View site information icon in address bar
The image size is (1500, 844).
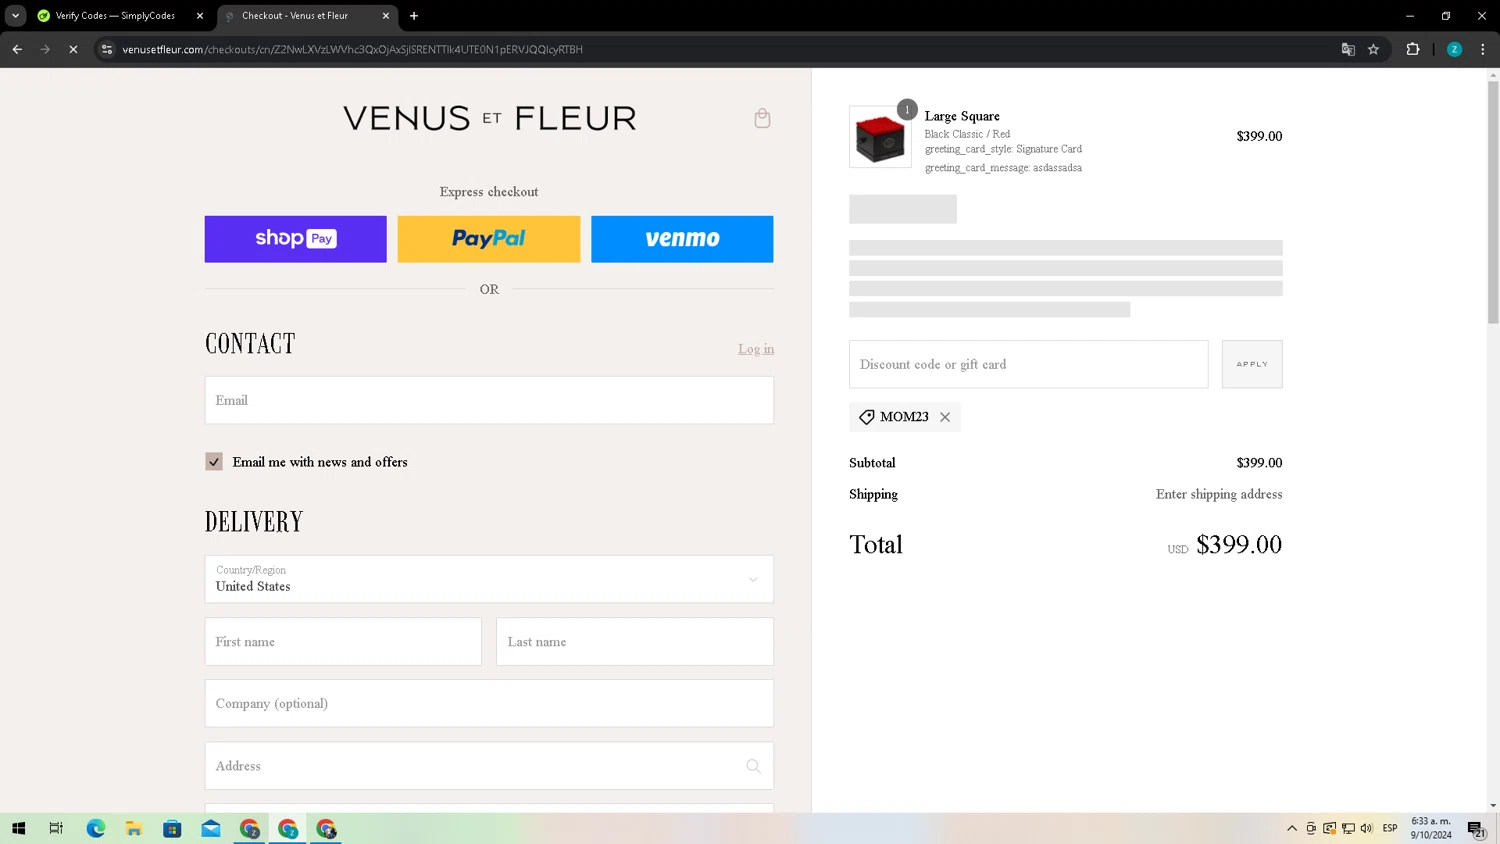point(107,49)
